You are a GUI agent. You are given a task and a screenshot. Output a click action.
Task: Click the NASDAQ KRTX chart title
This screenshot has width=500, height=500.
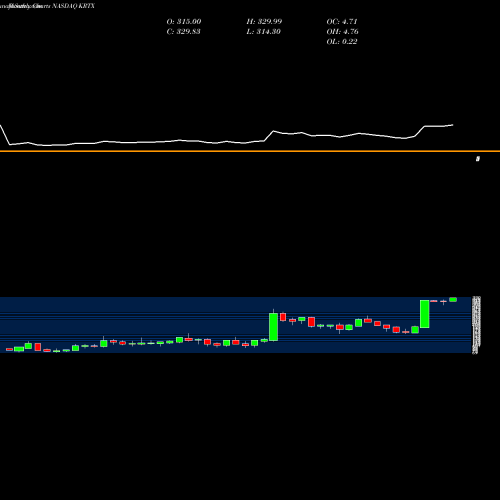[74, 6]
